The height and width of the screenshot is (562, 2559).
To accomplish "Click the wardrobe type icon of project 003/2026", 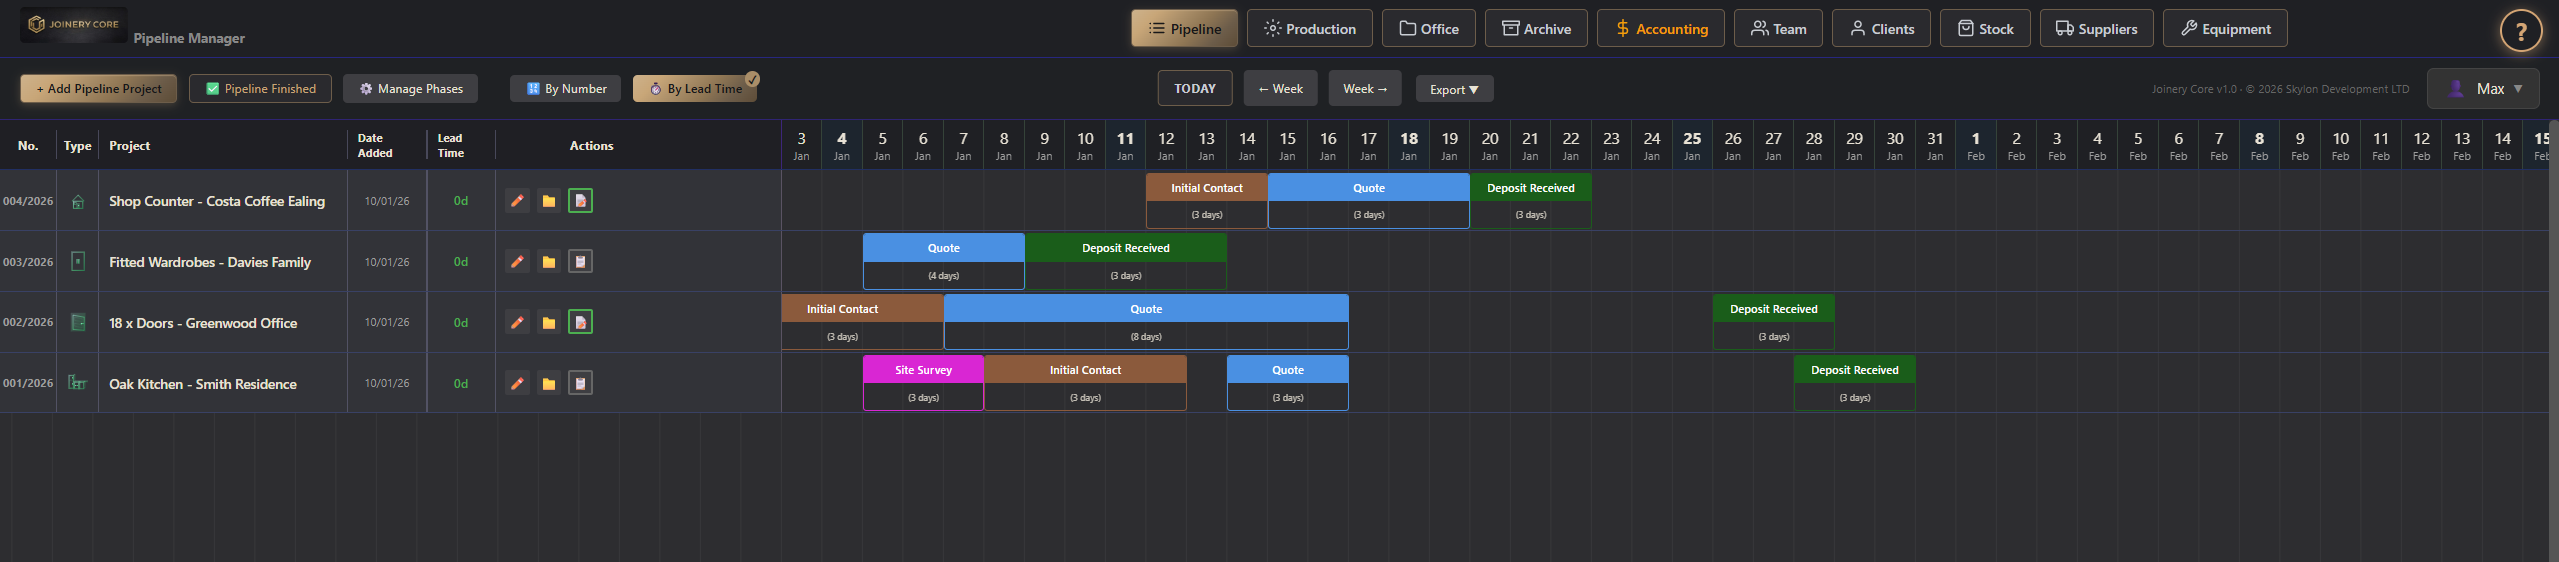I will (78, 262).
